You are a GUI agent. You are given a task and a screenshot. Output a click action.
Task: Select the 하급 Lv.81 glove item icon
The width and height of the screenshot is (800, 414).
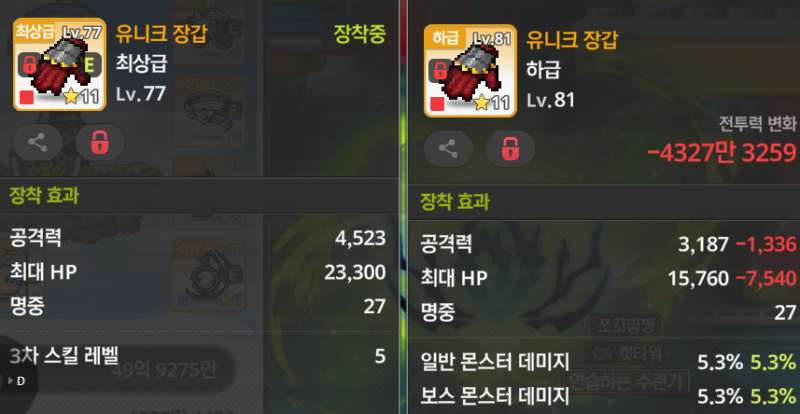tap(470, 70)
